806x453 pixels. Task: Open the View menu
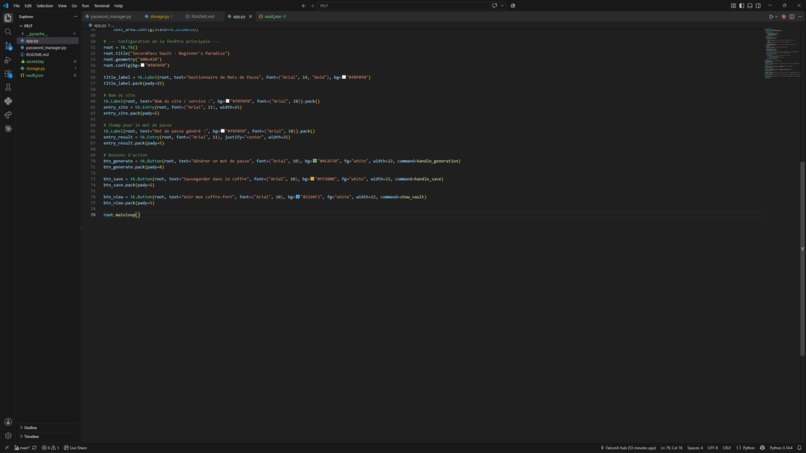(62, 6)
